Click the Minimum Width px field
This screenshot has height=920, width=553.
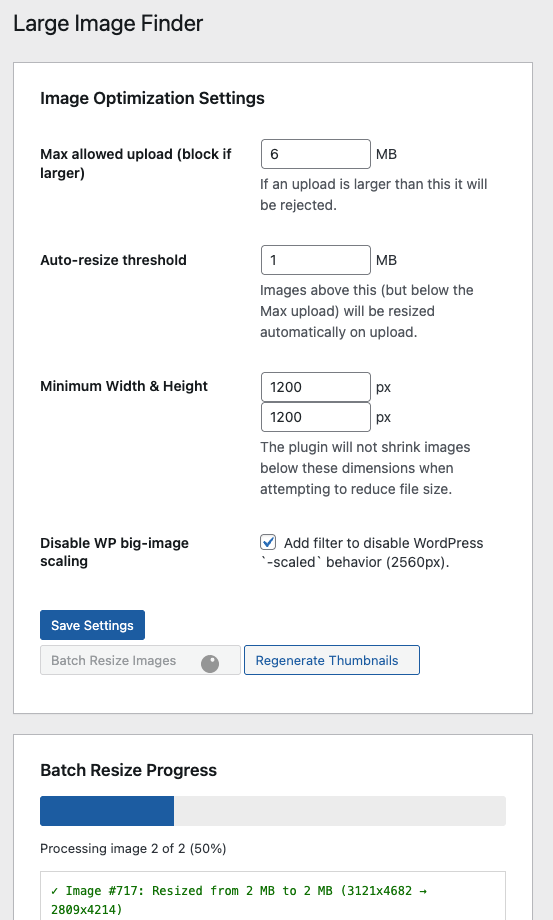click(x=315, y=387)
